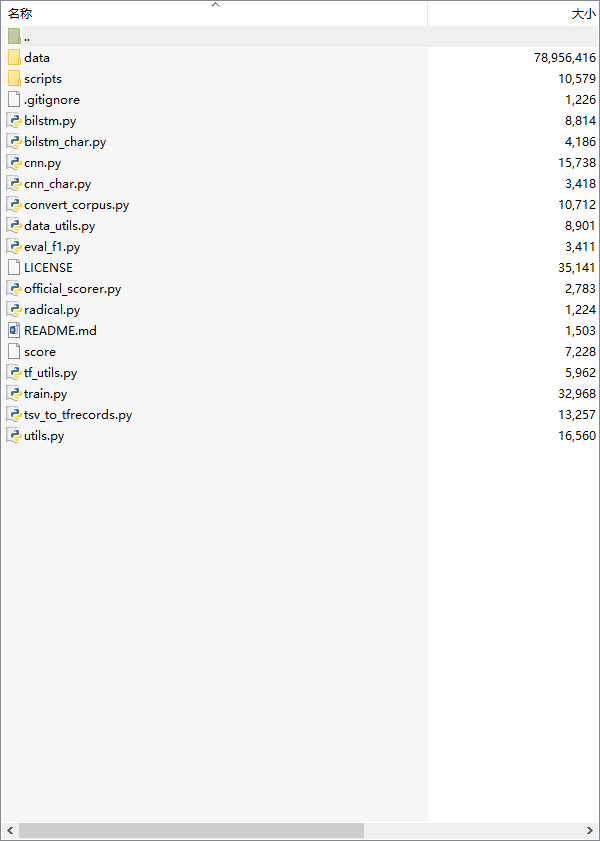Click the utils.py Python file icon
Viewport: 600px width, 841px height.
pyautogui.click(x=14, y=436)
